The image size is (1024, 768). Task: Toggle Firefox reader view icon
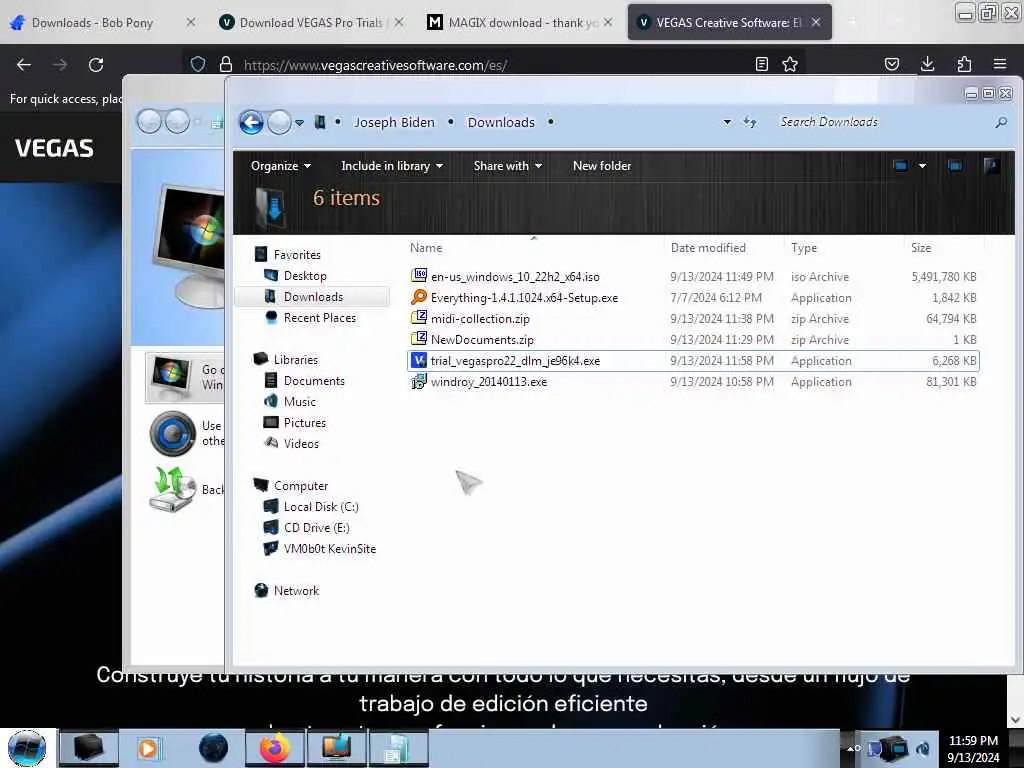coord(761,64)
